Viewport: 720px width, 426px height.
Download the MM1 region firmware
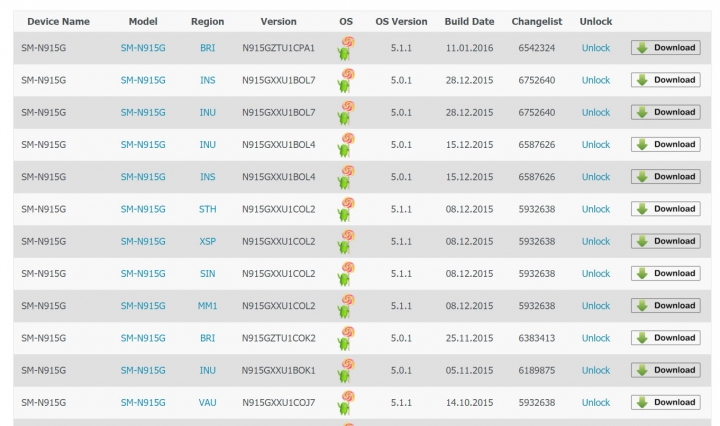click(x=665, y=306)
